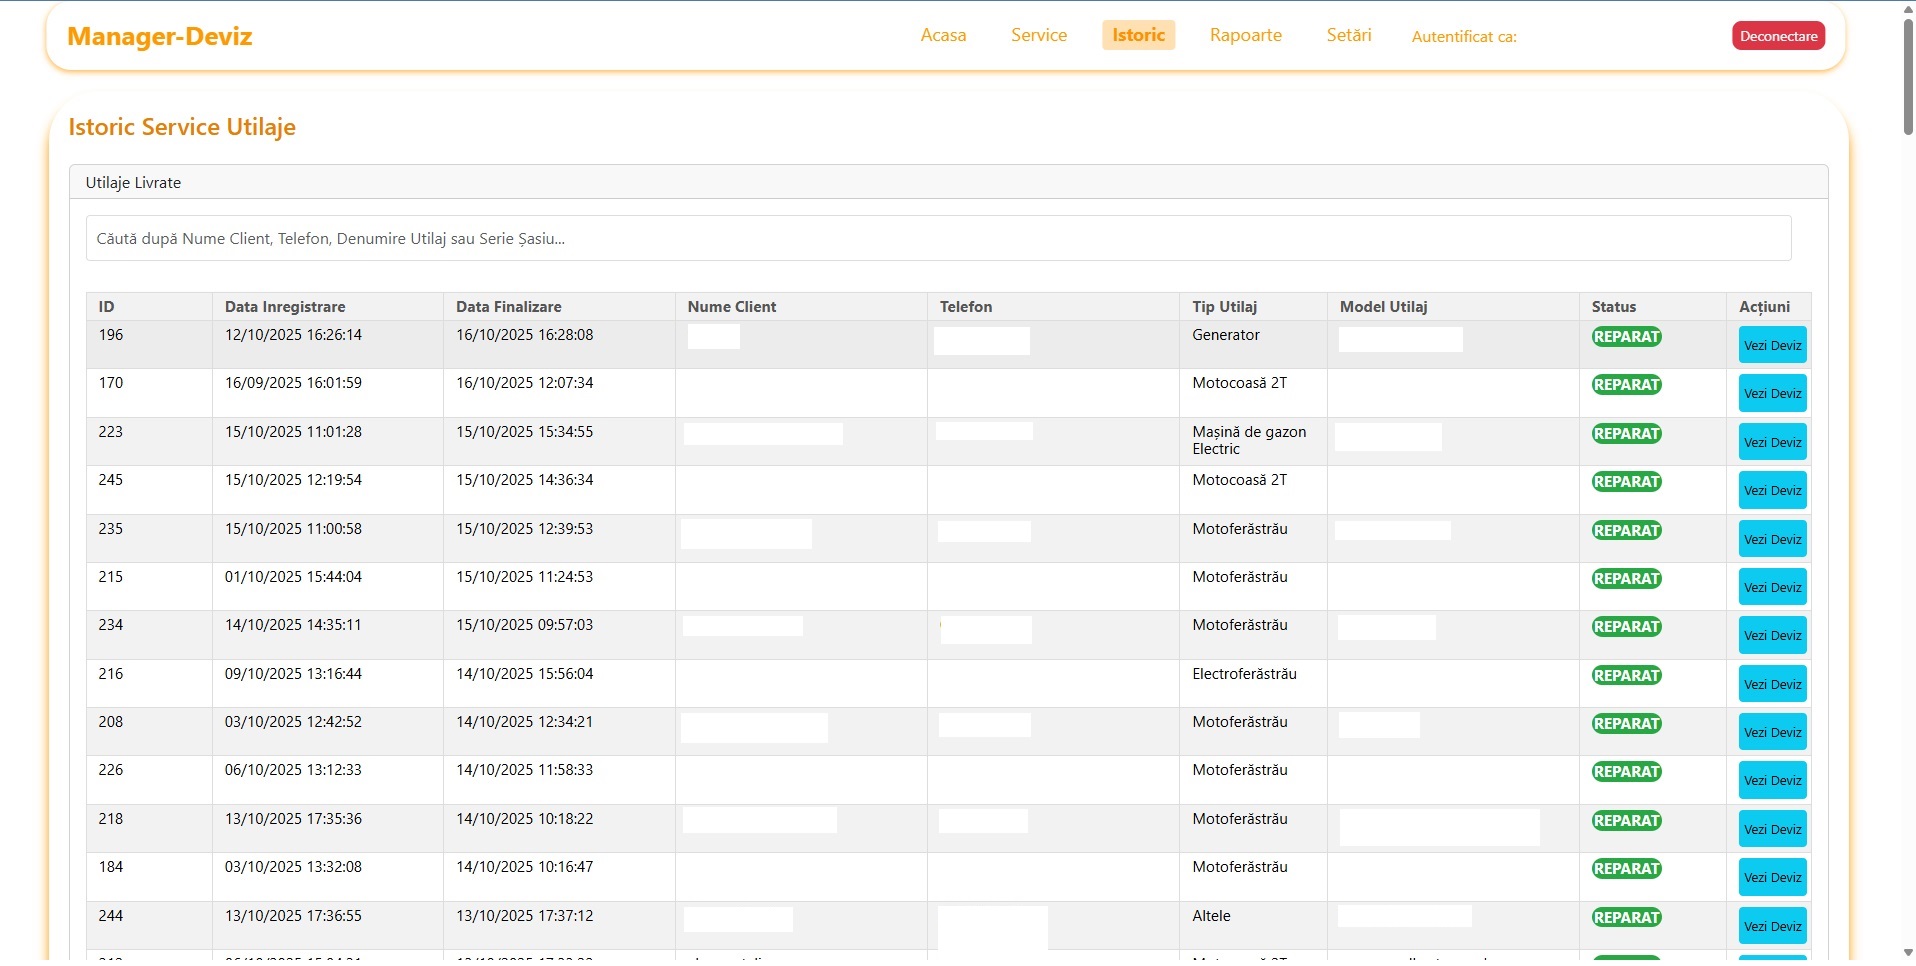Open deviz for ID 216 Electroferăstrău
Image resolution: width=1916 pixels, height=966 pixels.
pyautogui.click(x=1772, y=685)
